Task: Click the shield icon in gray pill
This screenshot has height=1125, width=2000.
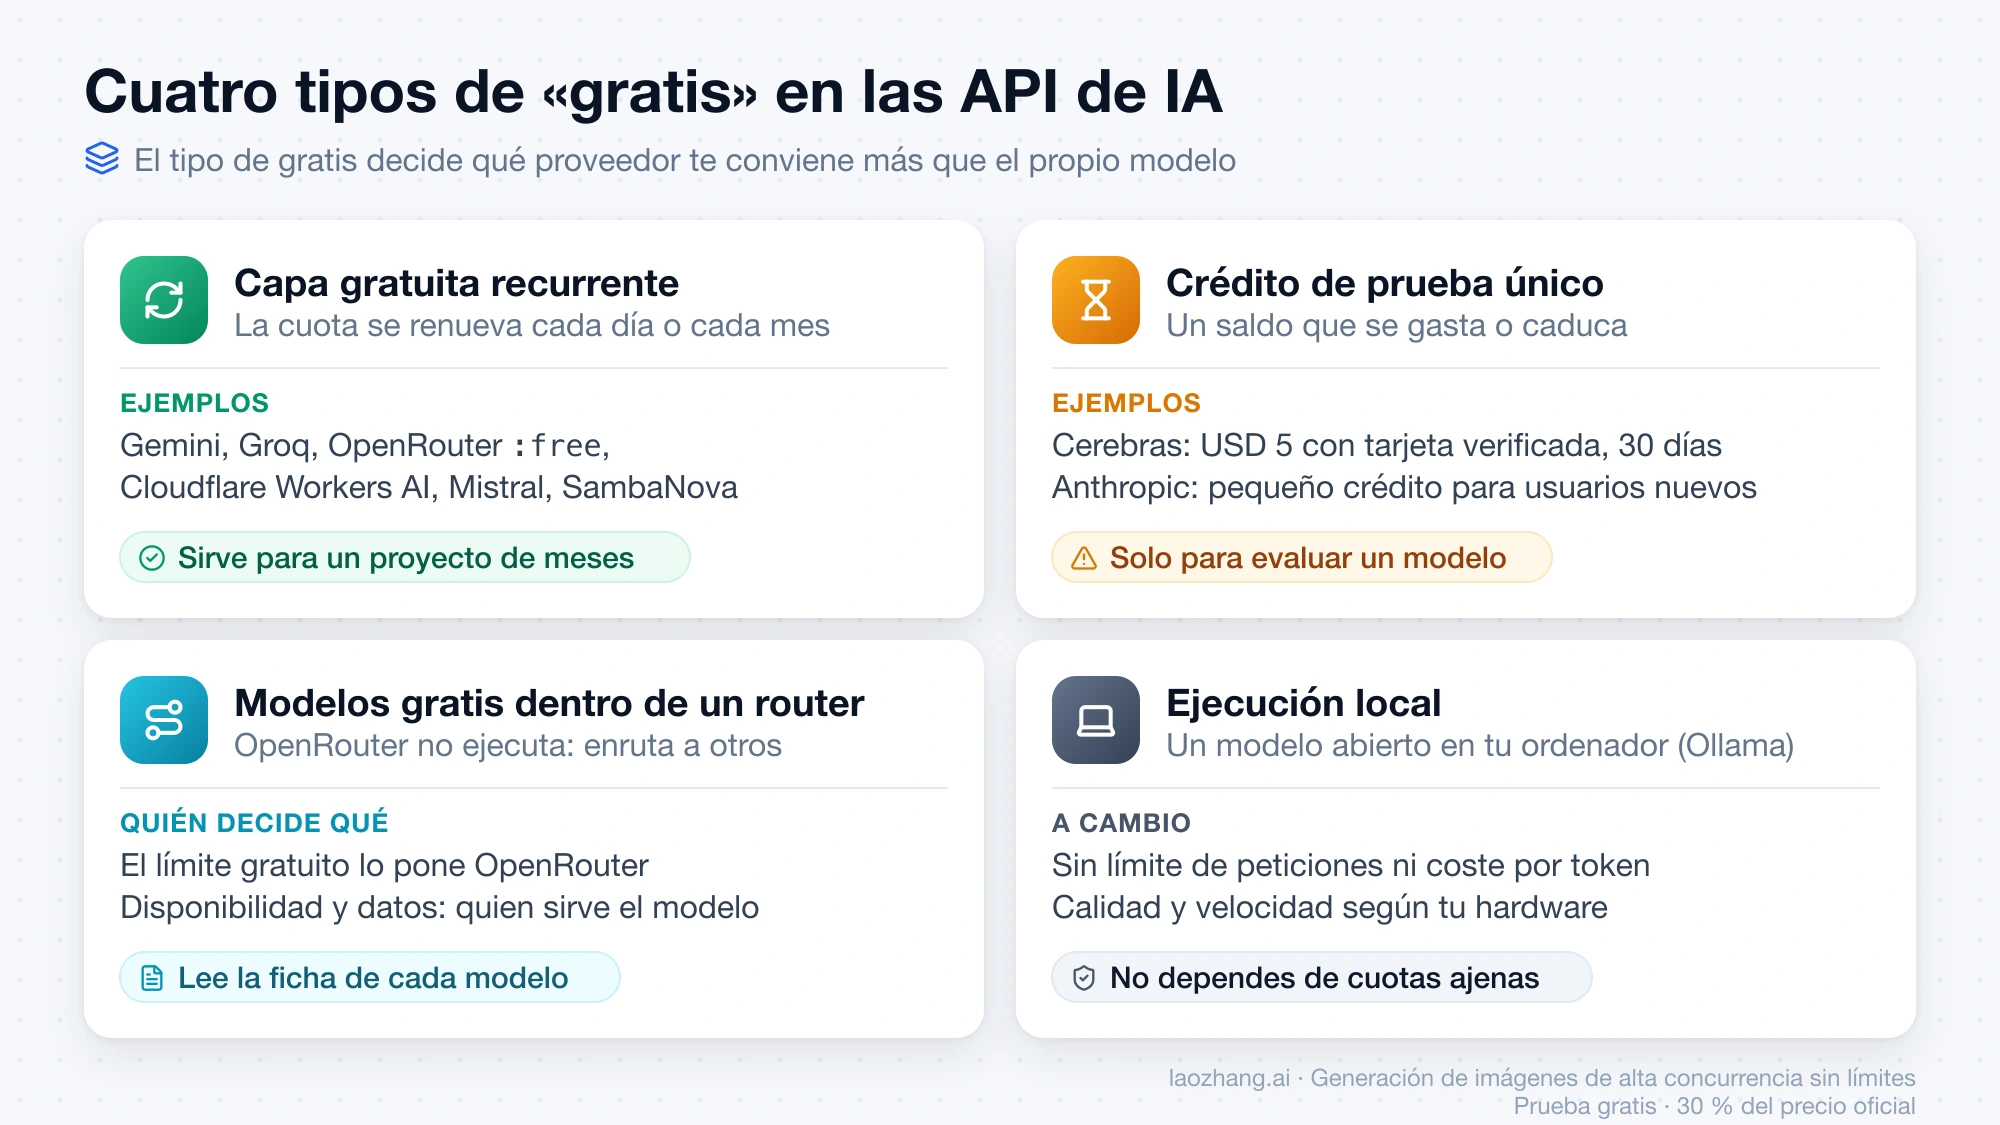Action: [x=1084, y=978]
